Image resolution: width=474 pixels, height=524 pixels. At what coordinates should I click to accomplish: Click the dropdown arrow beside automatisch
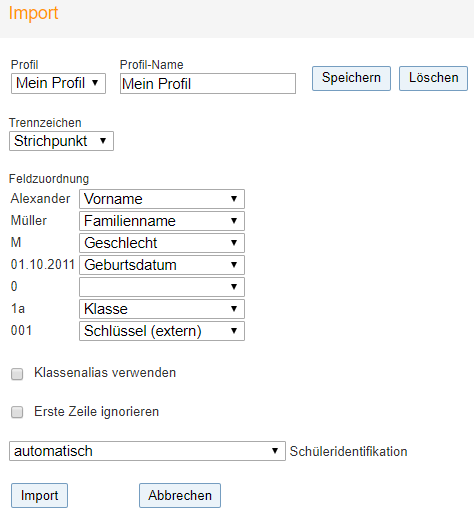pos(275,451)
